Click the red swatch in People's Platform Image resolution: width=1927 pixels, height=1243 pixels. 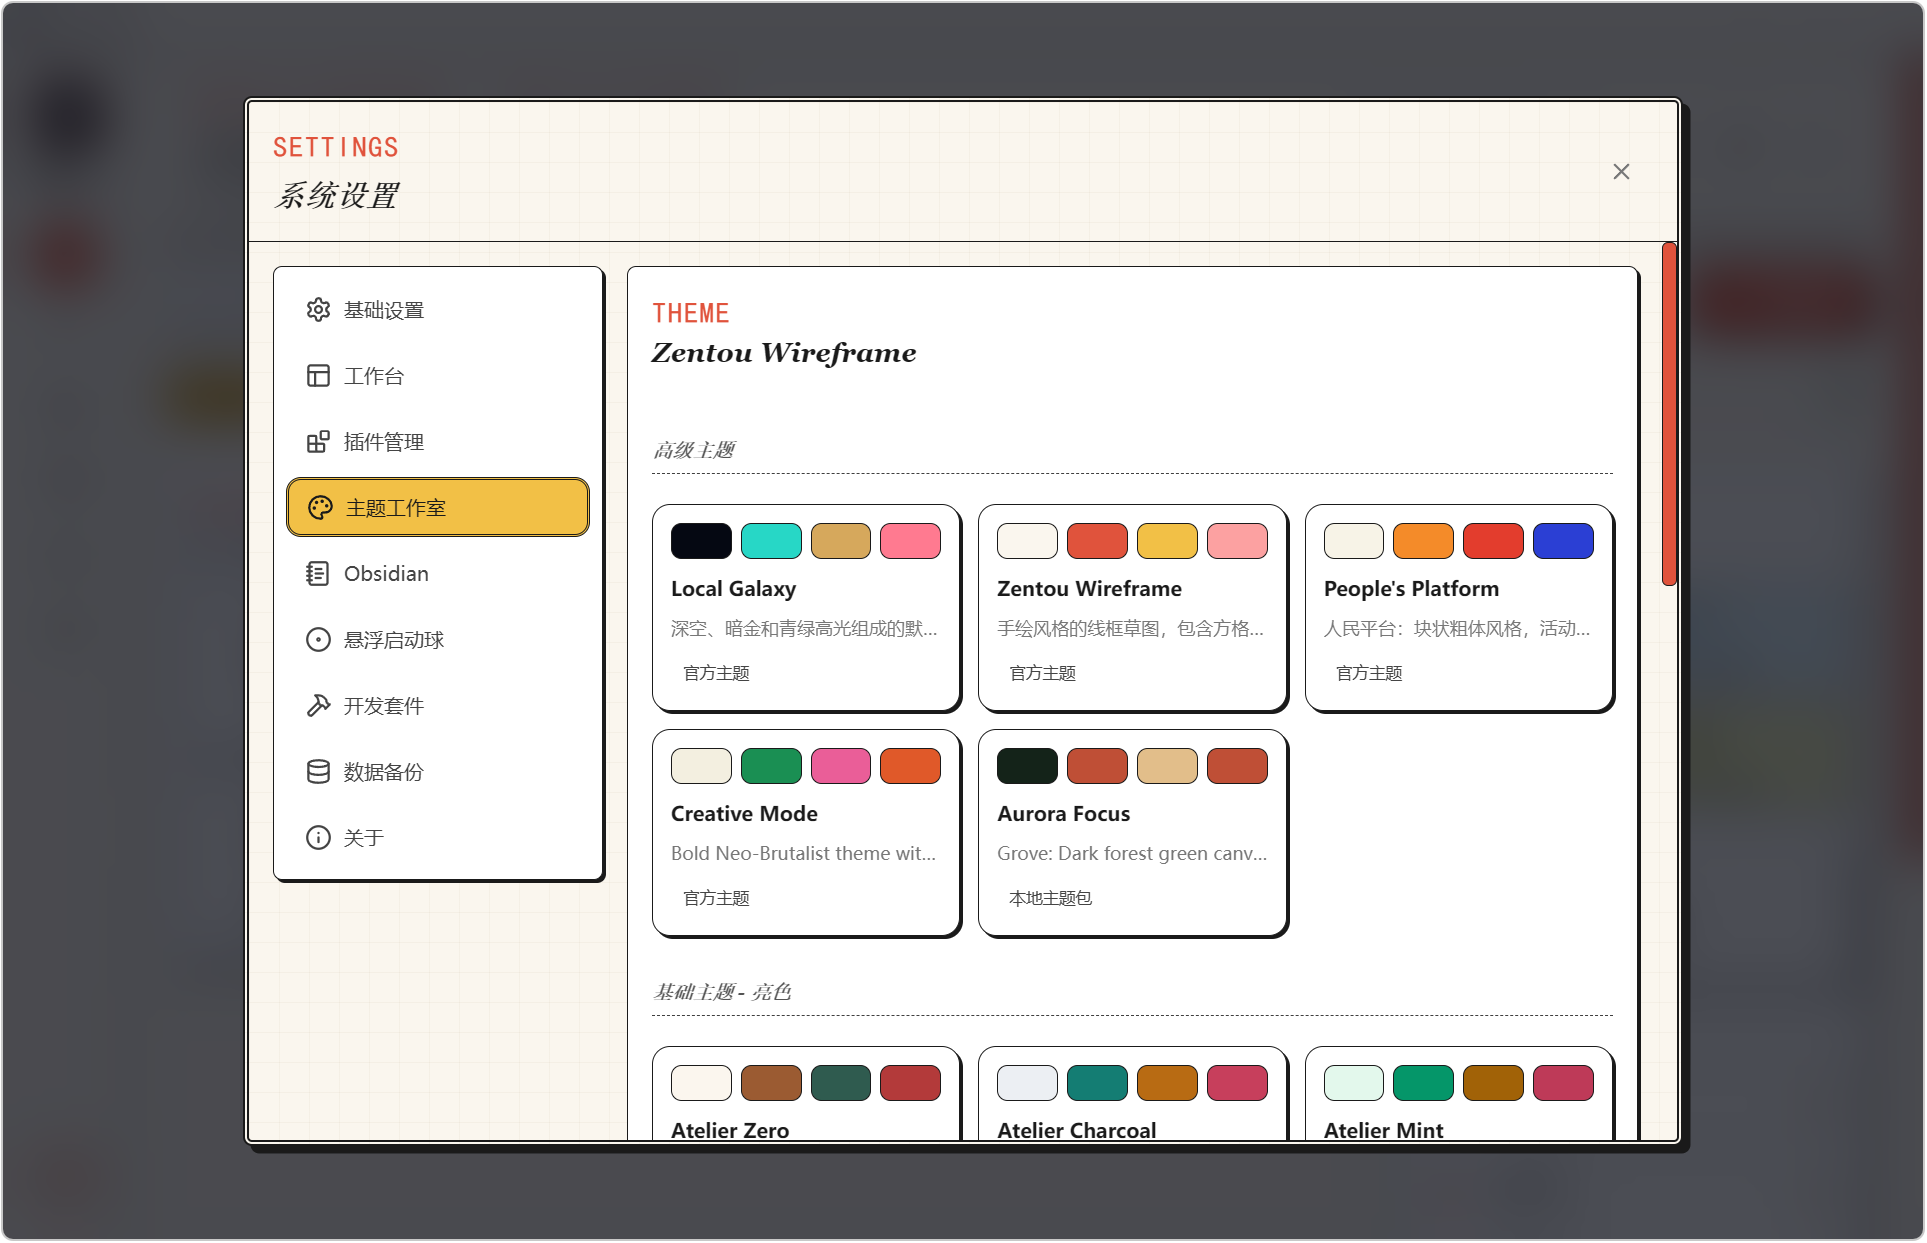click(x=1493, y=541)
